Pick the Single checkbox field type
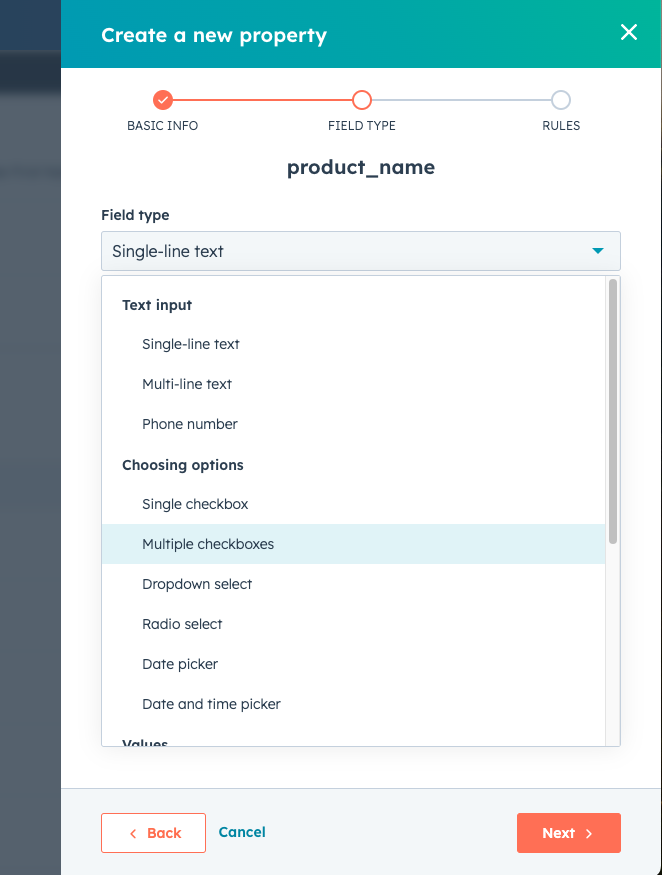The height and width of the screenshot is (875, 662). (195, 504)
